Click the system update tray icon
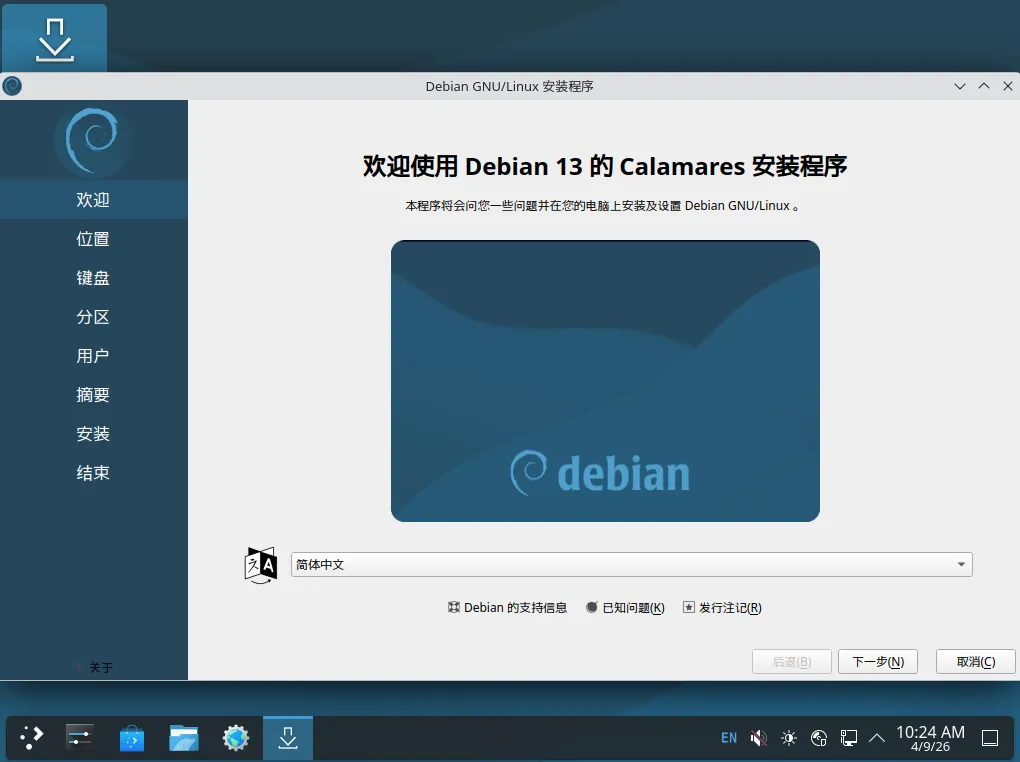 (819, 738)
